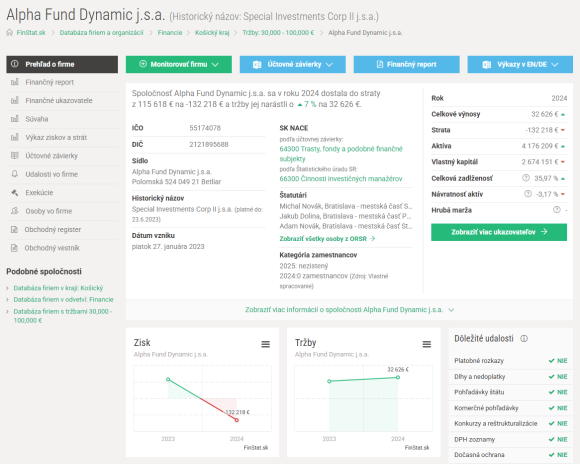
Task: Open 64300 Trasty, fondy NACE link
Action: pos(341,154)
